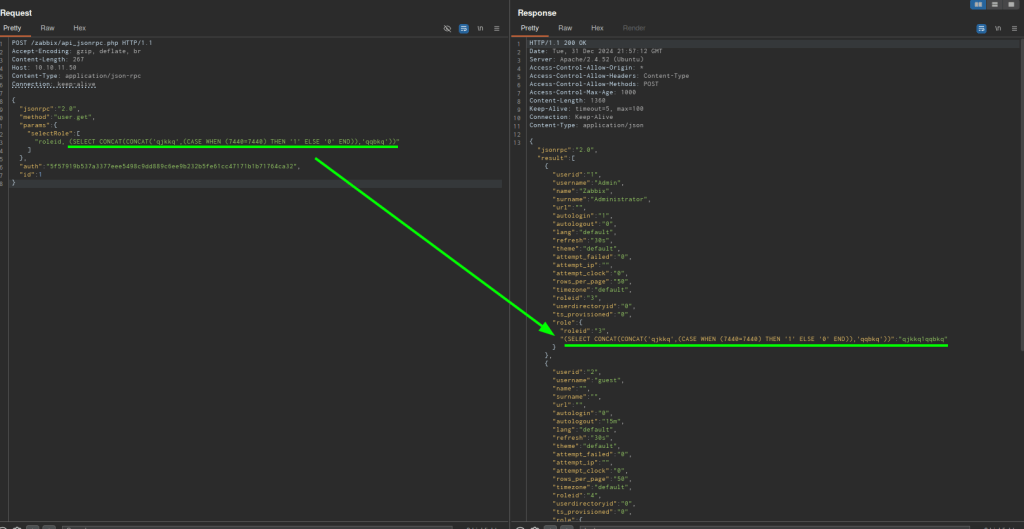Click the crossed-out eye icon in Request panel
The width and height of the screenshot is (1024, 529).
click(x=447, y=28)
